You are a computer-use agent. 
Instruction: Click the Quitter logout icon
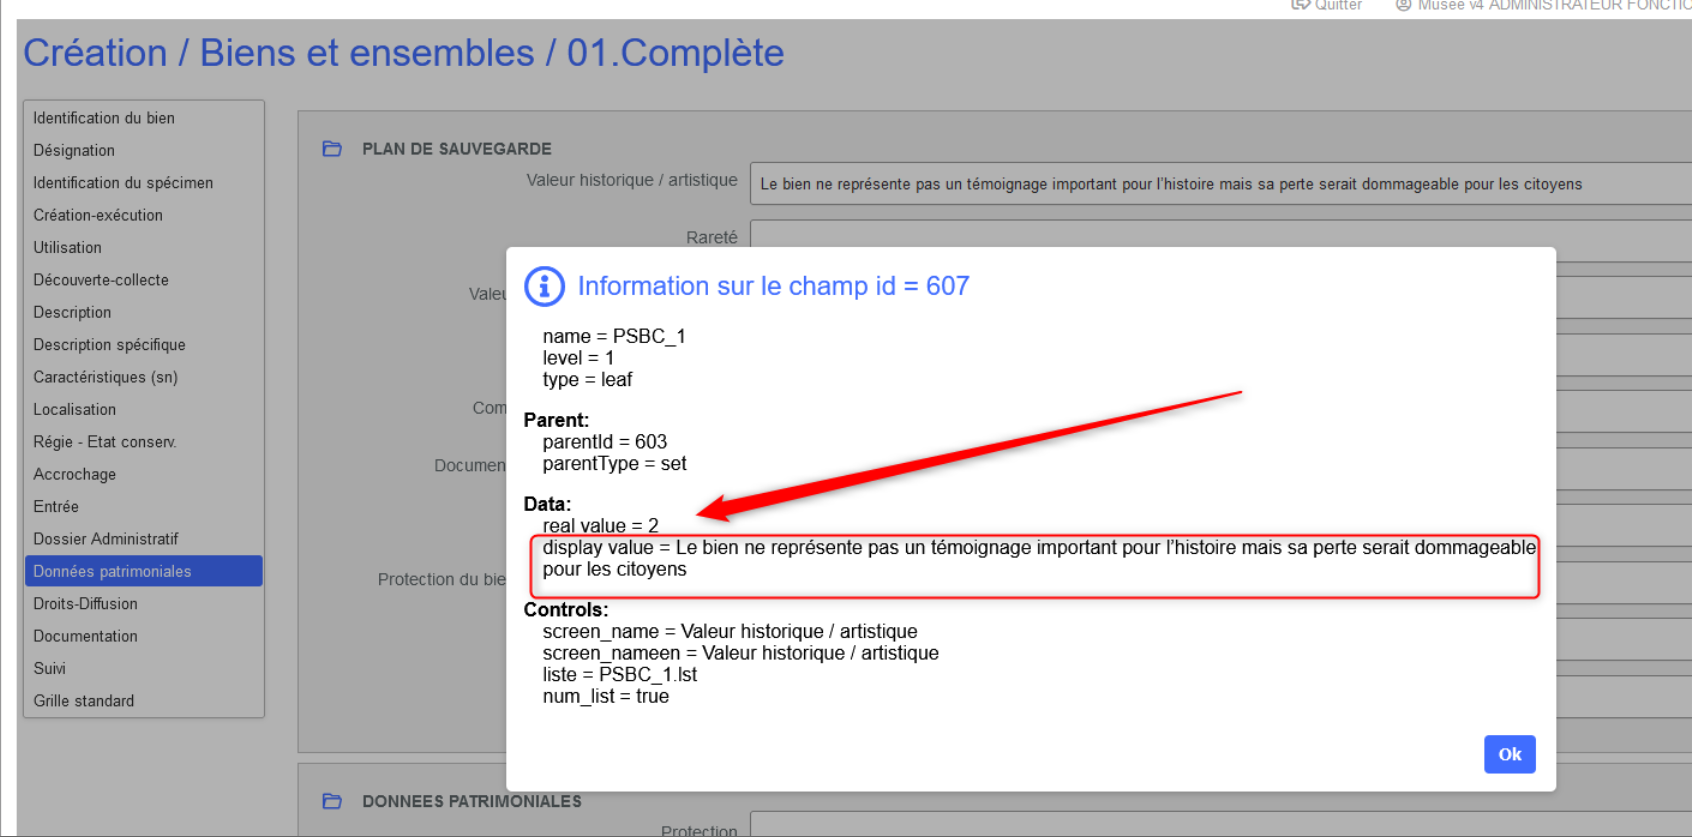(1300, 5)
